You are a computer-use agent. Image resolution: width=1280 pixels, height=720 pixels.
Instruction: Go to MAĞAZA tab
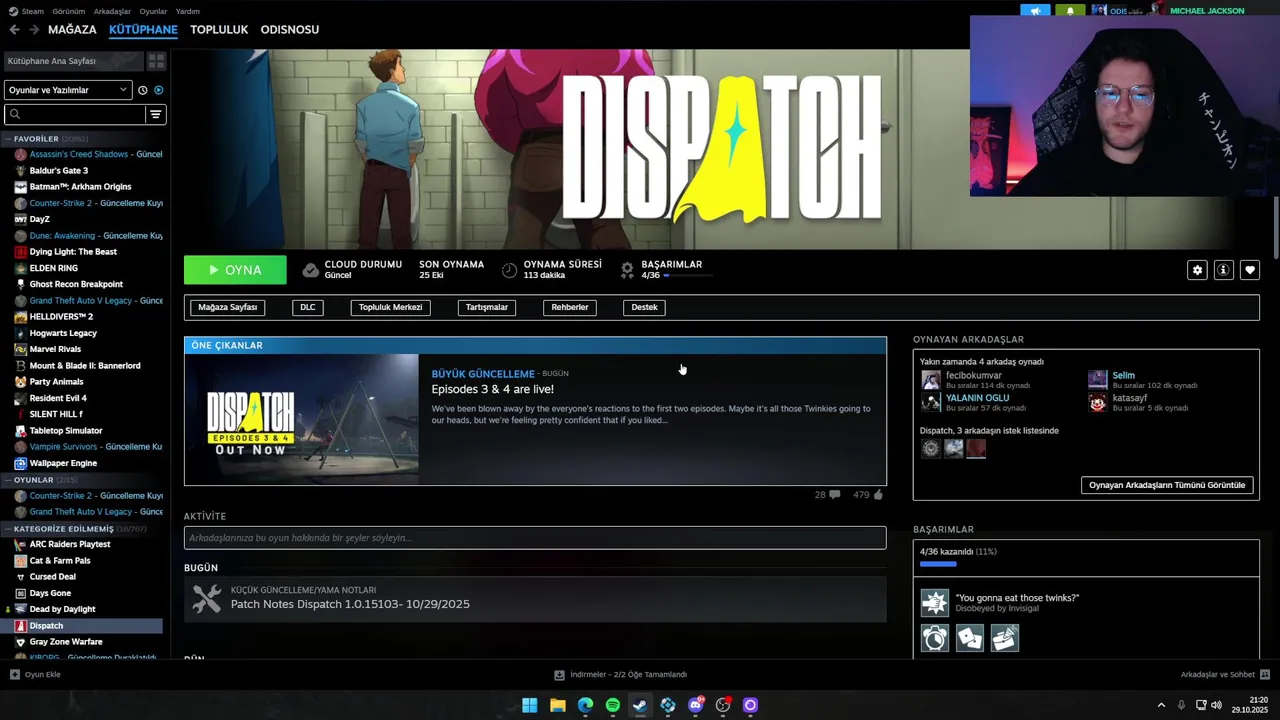72,30
